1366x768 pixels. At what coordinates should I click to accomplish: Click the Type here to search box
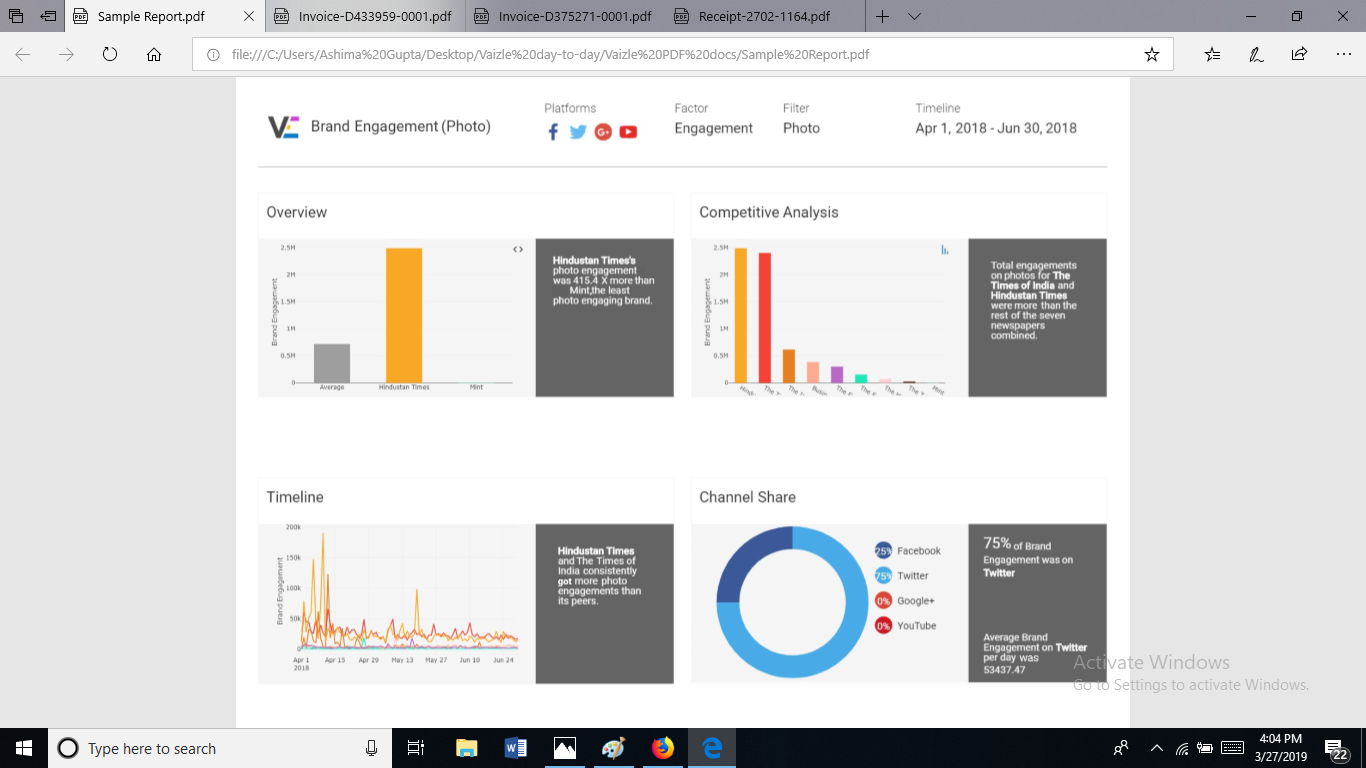pyautogui.click(x=220, y=748)
